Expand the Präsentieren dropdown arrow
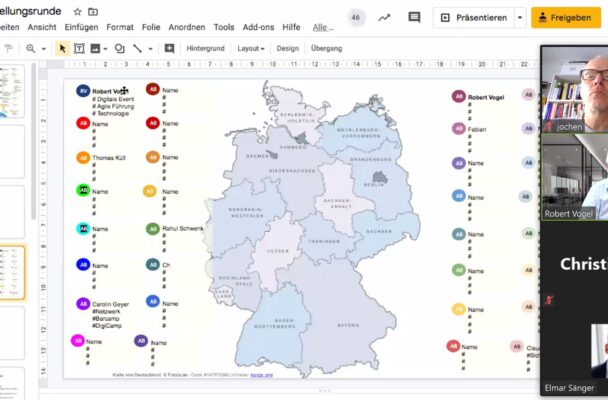 click(520, 17)
